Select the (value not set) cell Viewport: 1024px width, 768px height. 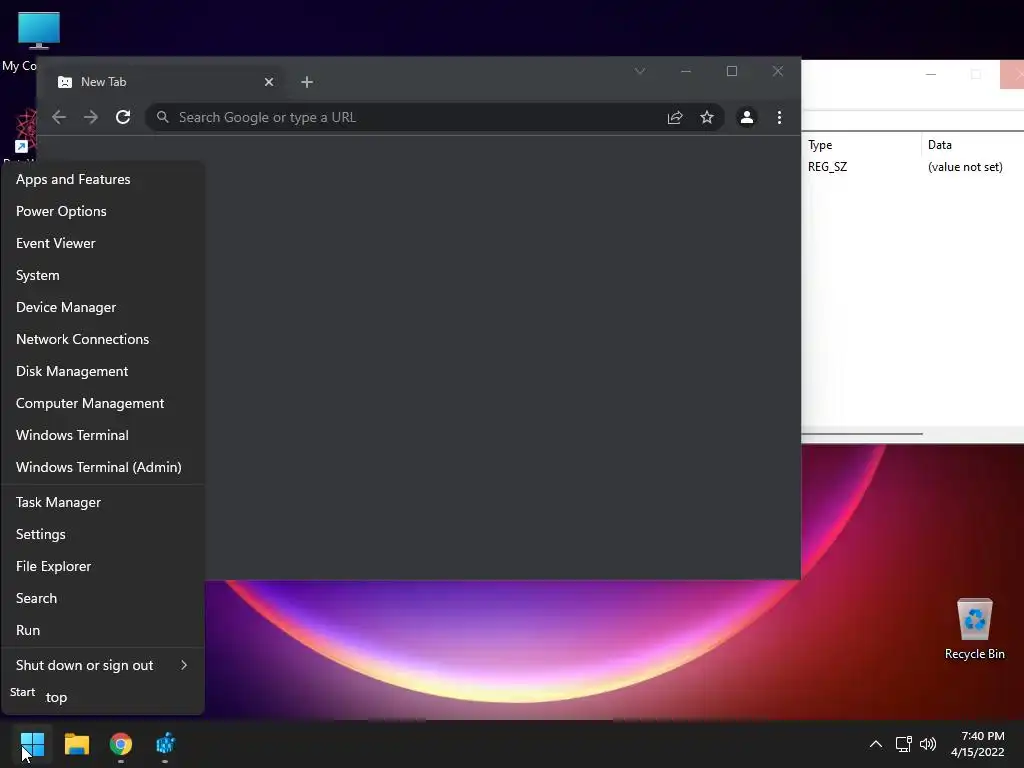(965, 167)
